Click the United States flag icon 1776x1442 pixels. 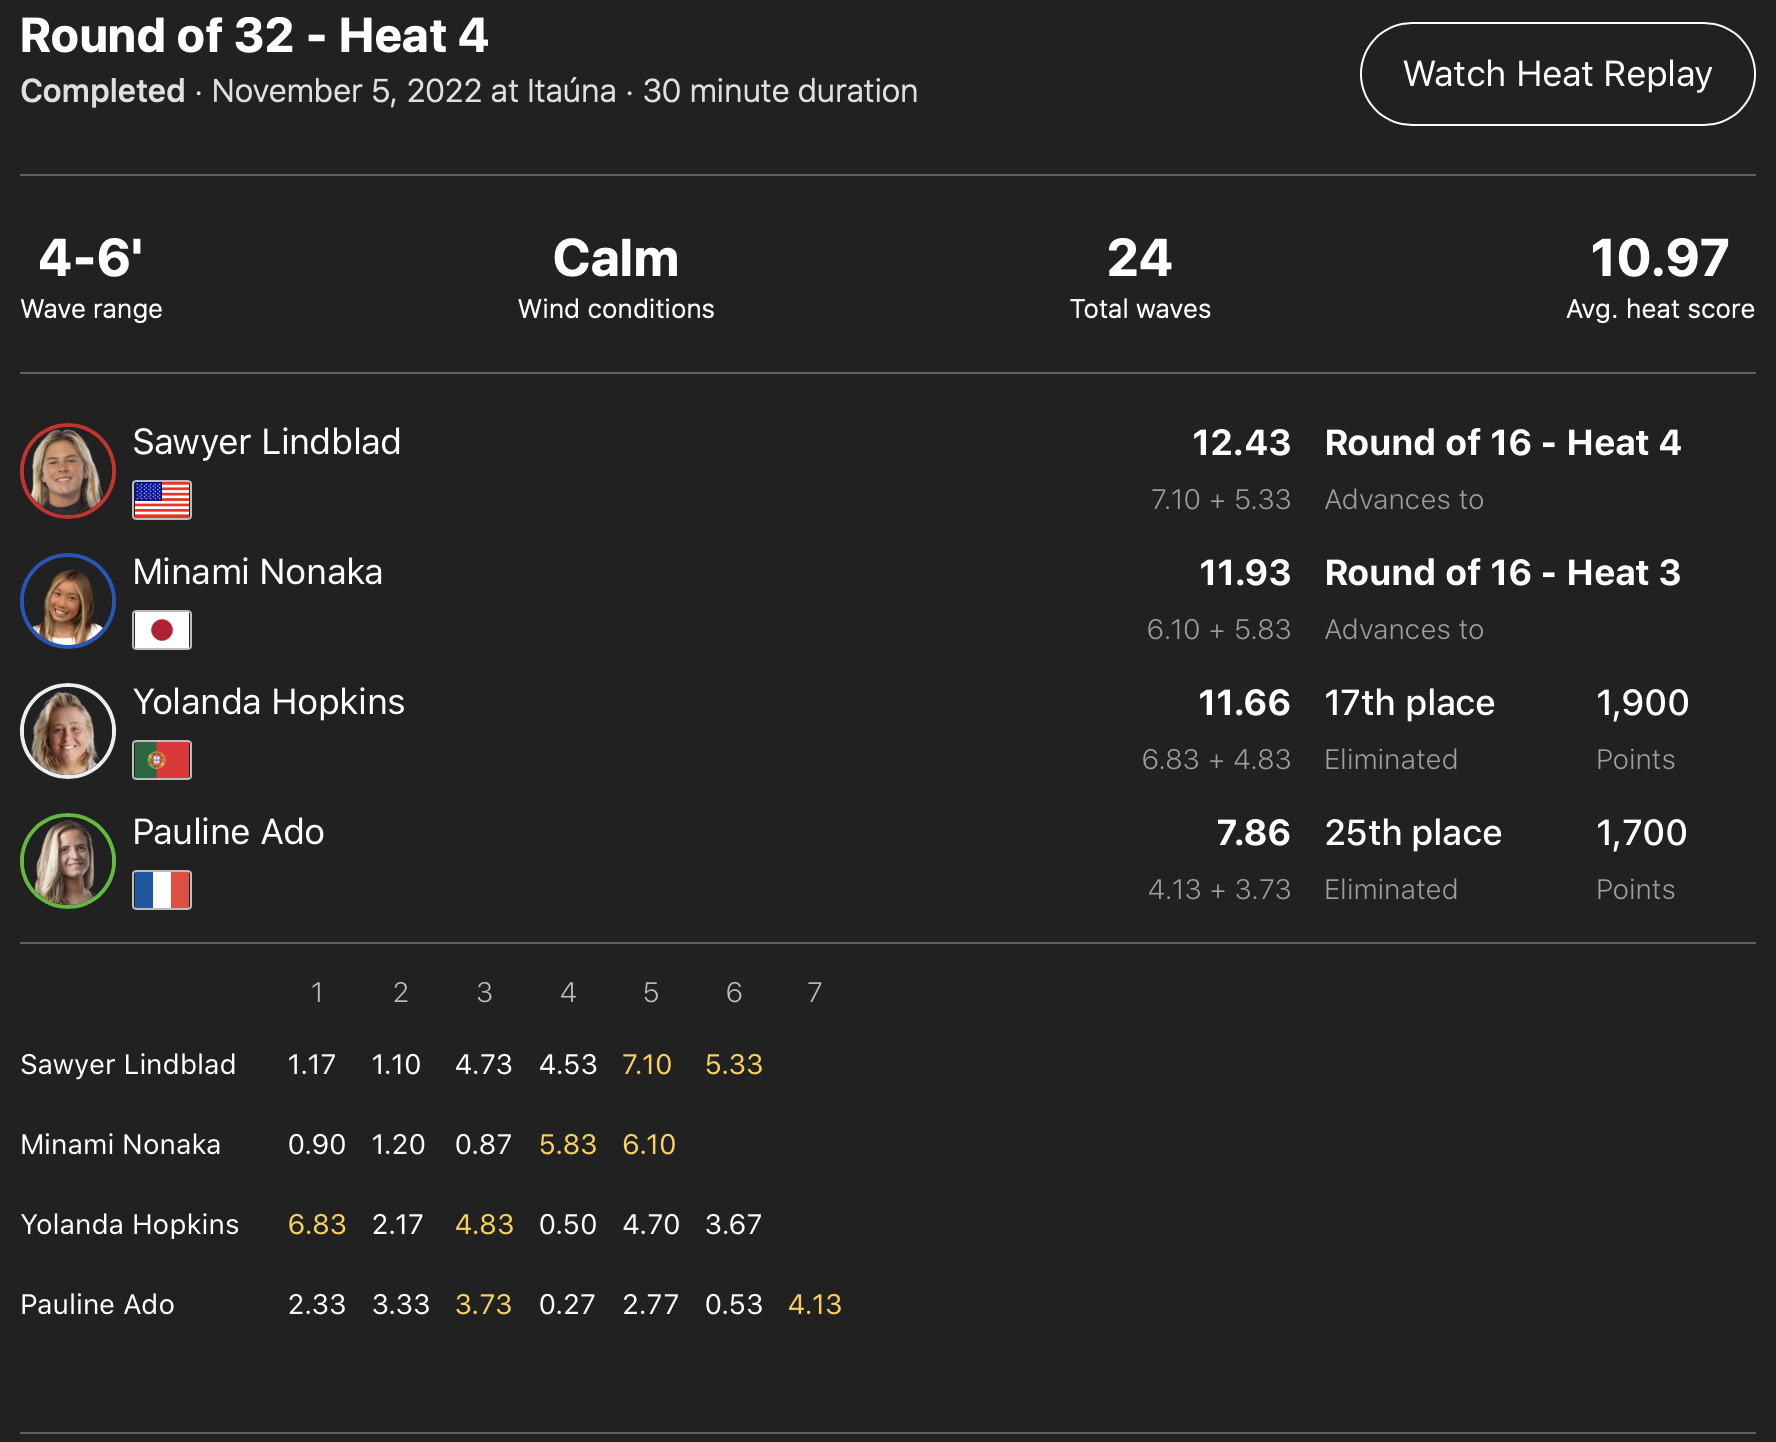[162, 500]
